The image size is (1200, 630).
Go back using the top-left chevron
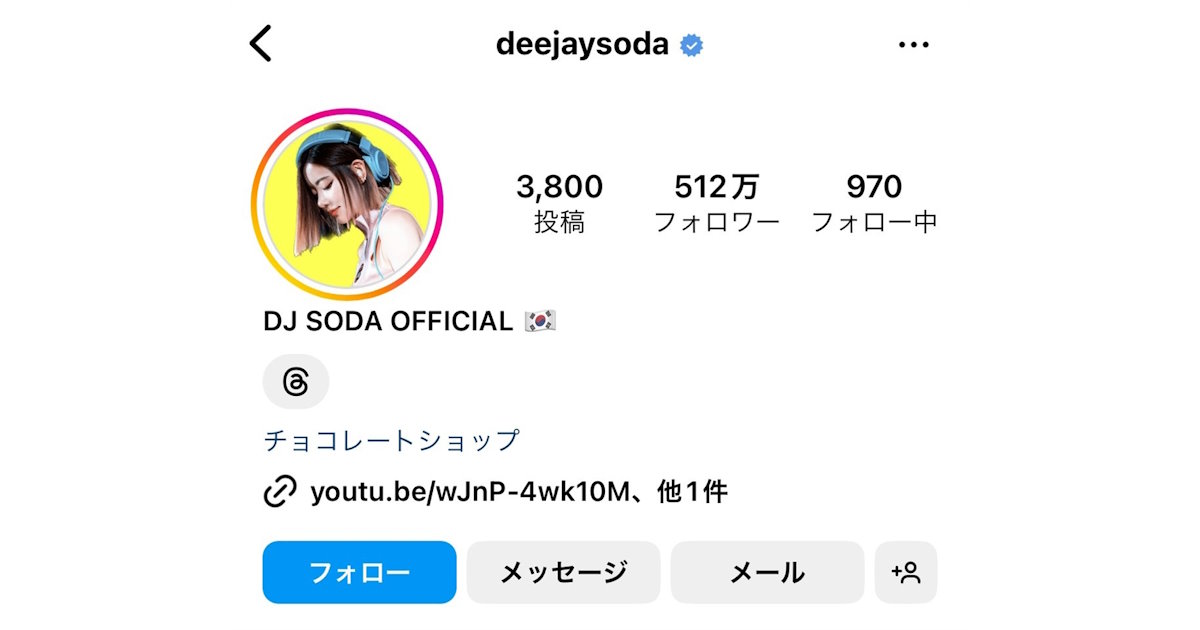261,44
